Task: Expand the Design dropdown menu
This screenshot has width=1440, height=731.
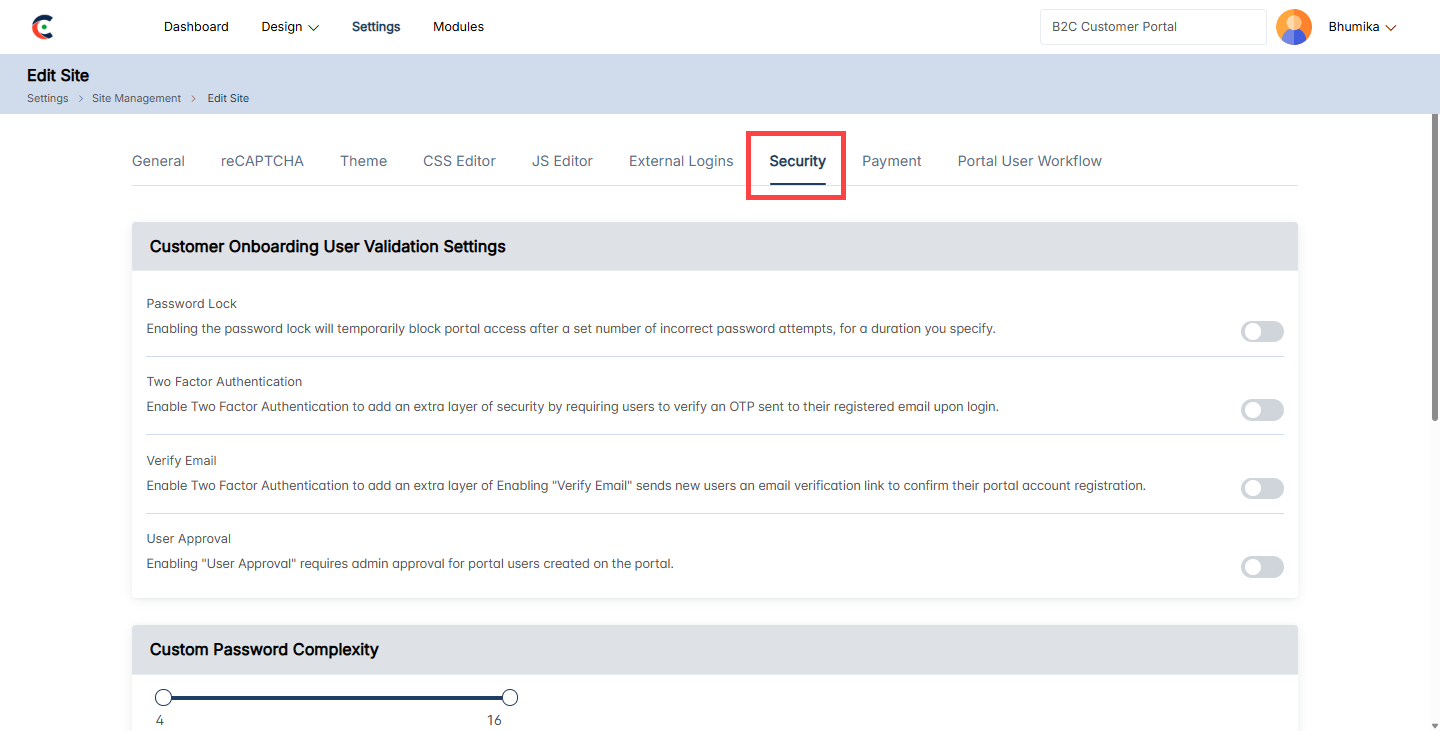Action: 290,27
